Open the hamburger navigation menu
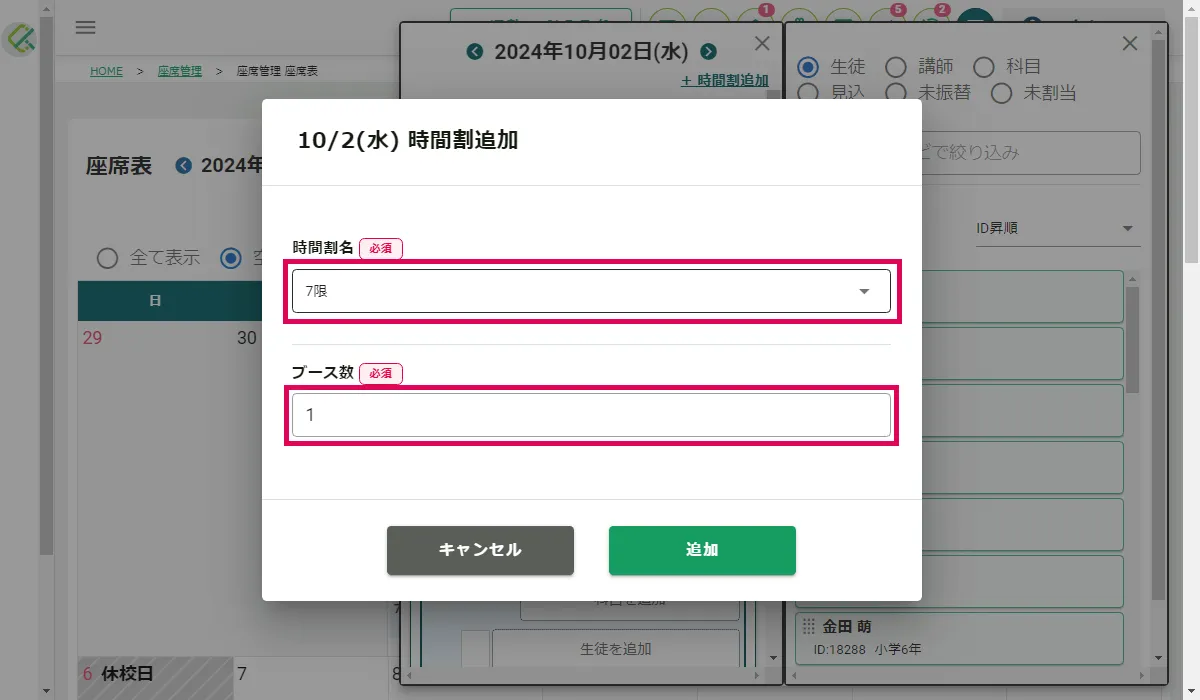 click(x=86, y=28)
